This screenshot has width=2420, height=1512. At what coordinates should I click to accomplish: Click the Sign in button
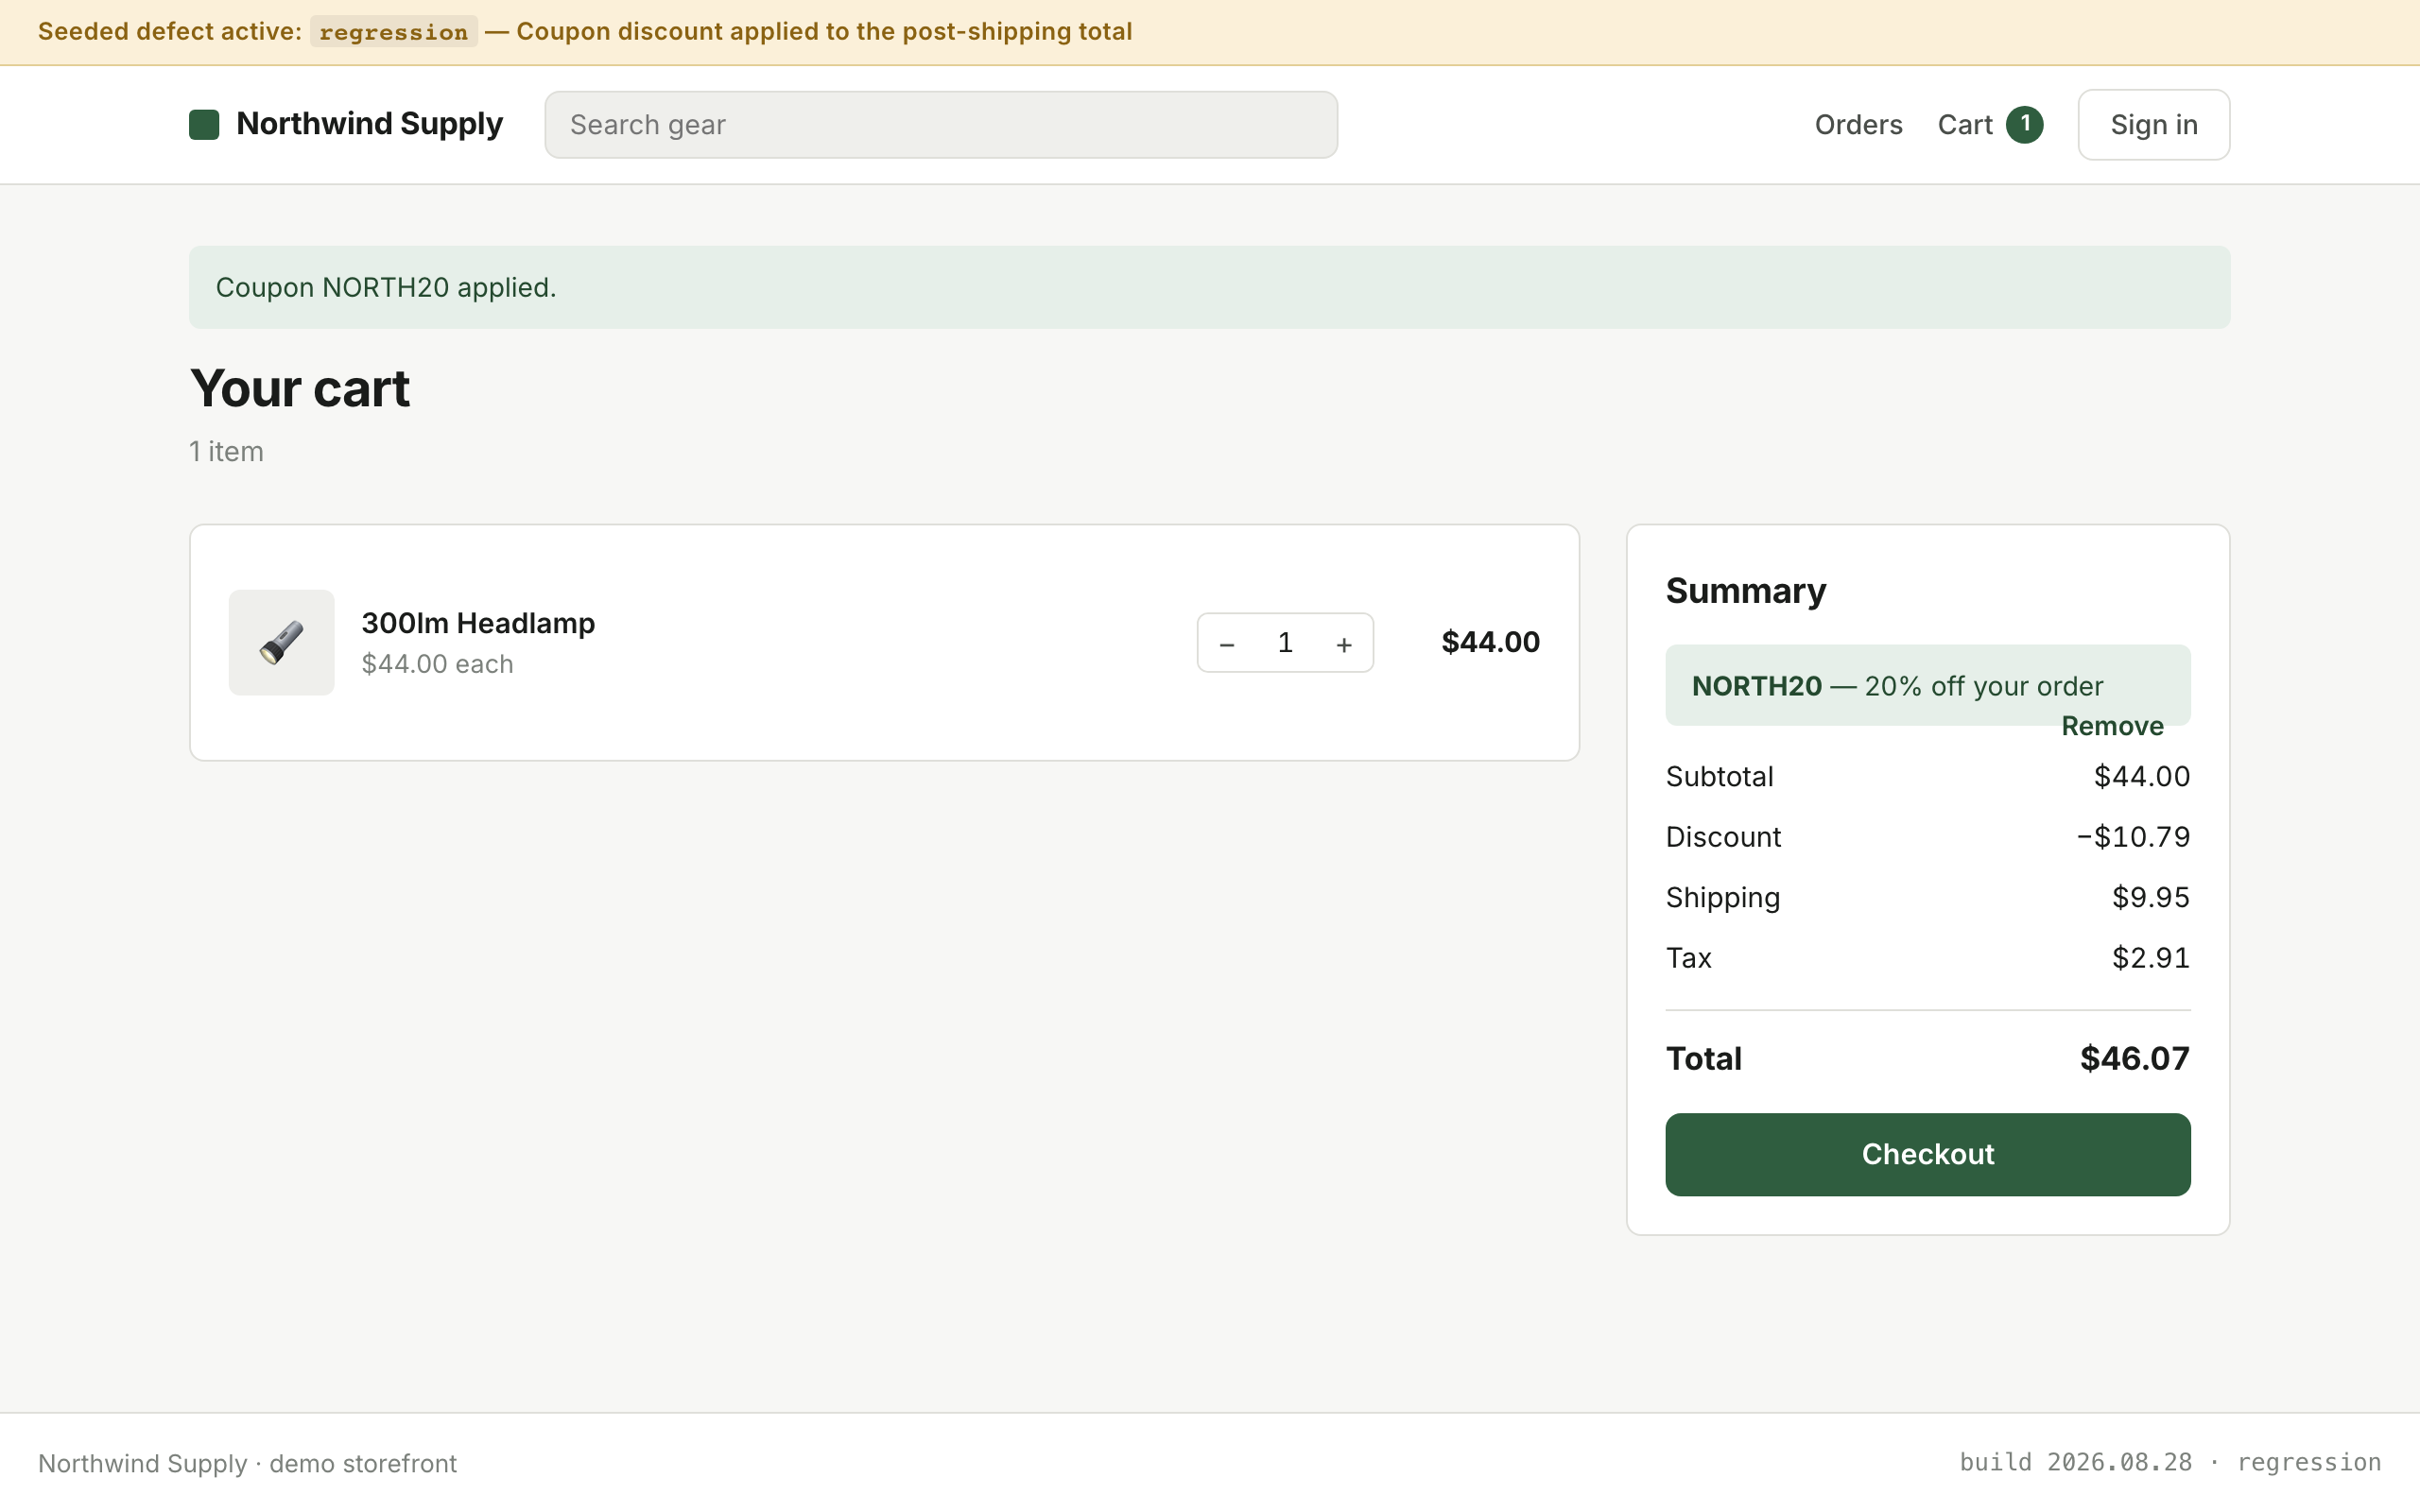coord(2154,125)
